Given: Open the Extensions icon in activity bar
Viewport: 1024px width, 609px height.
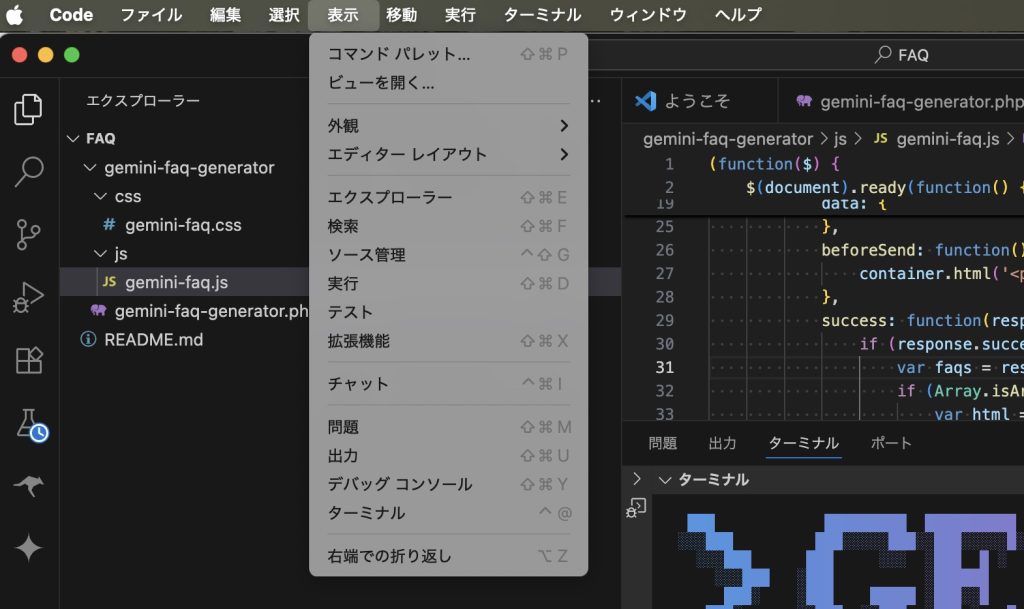Looking at the screenshot, I should click(28, 360).
